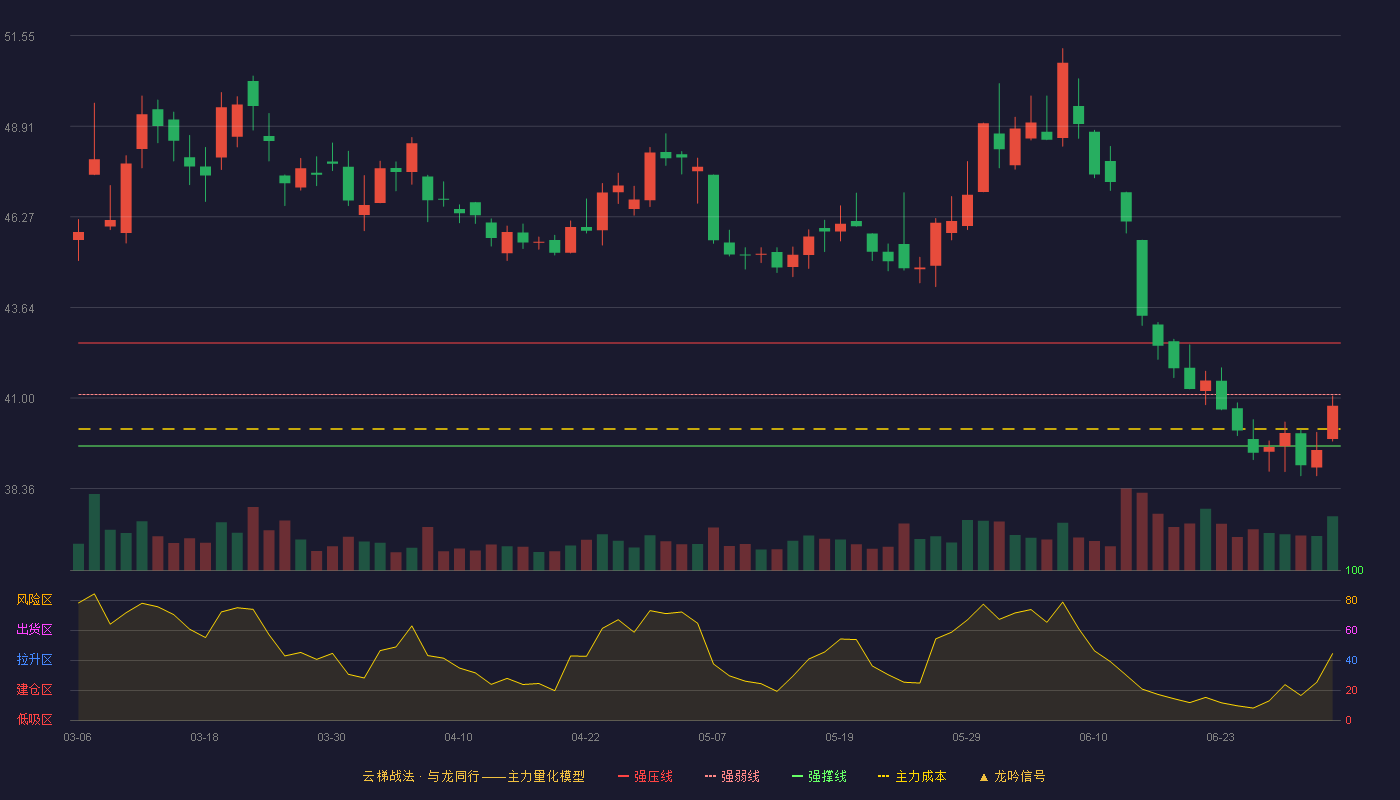Toggle the 强压线 legend entry
Viewport: 1400px width, 800px height.
click(x=645, y=776)
